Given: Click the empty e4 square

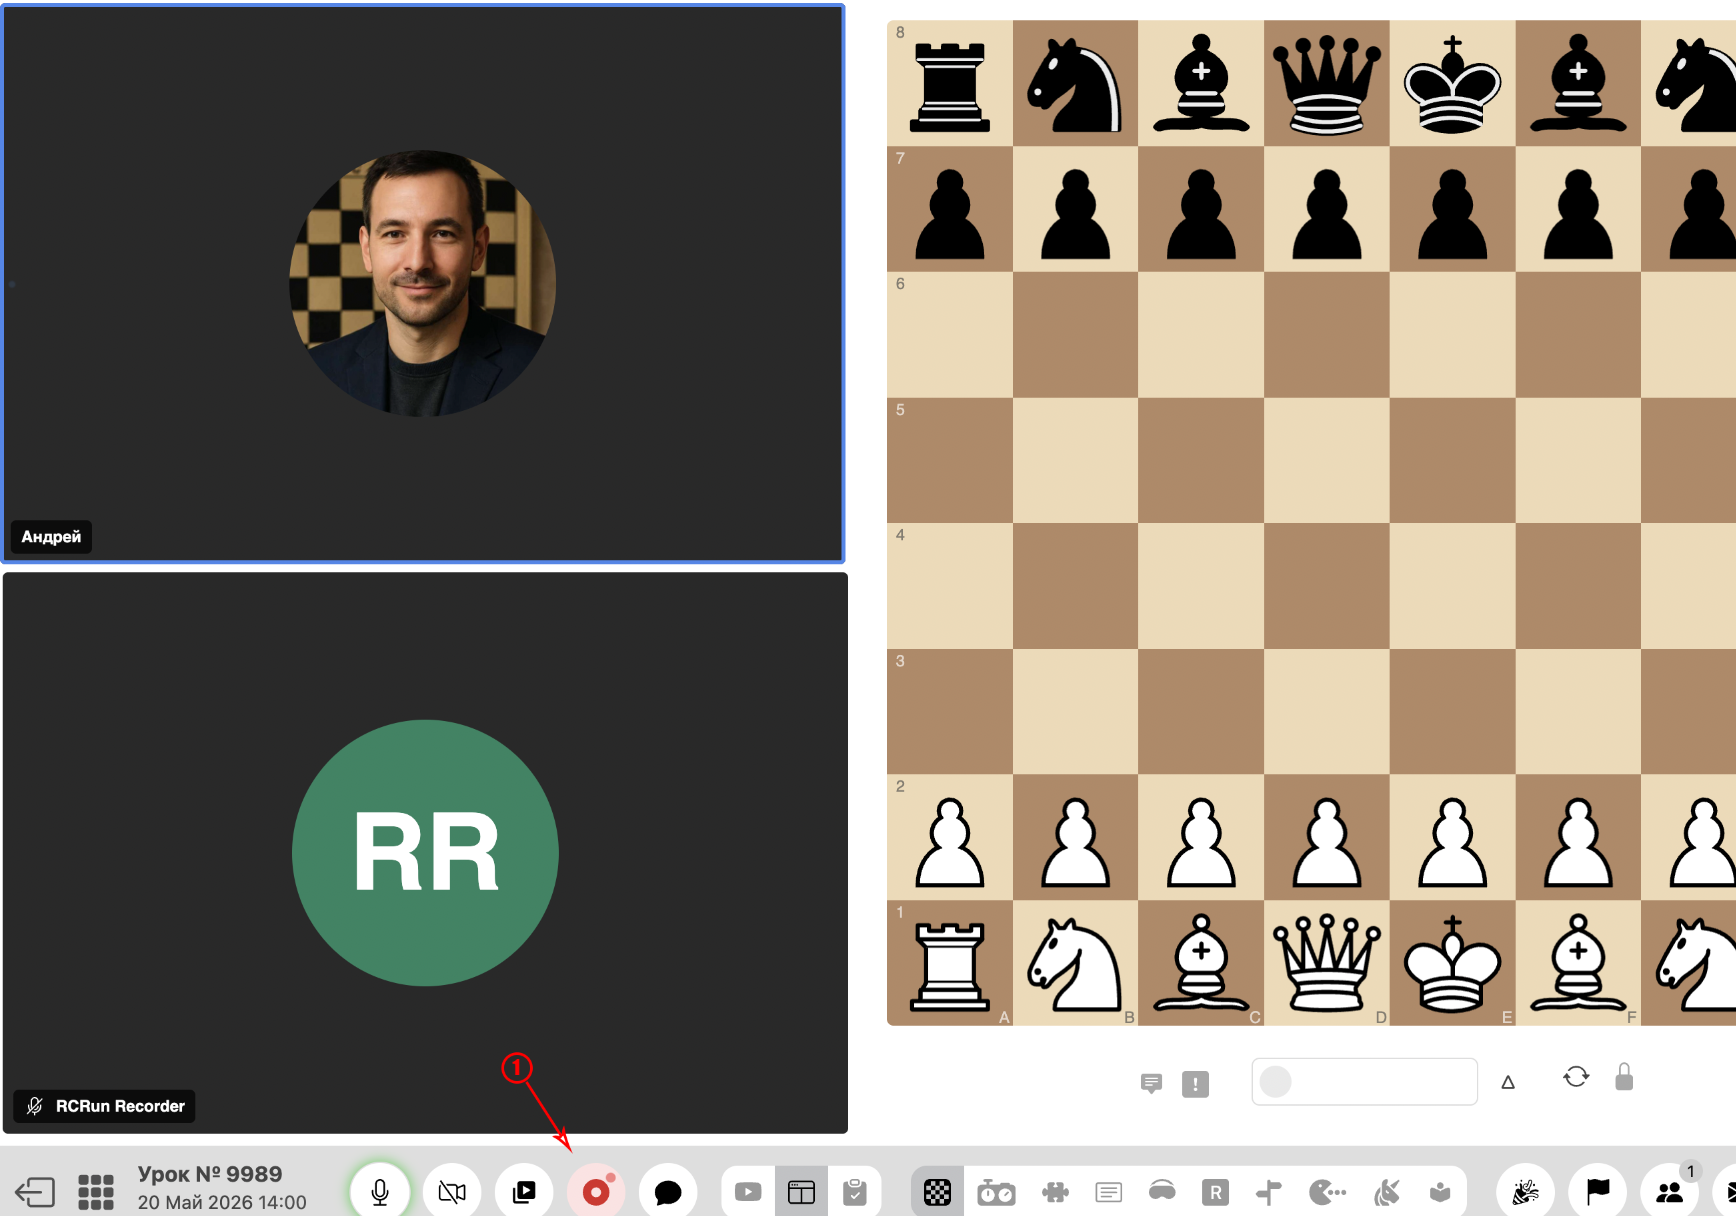Looking at the screenshot, I should 1452,586.
